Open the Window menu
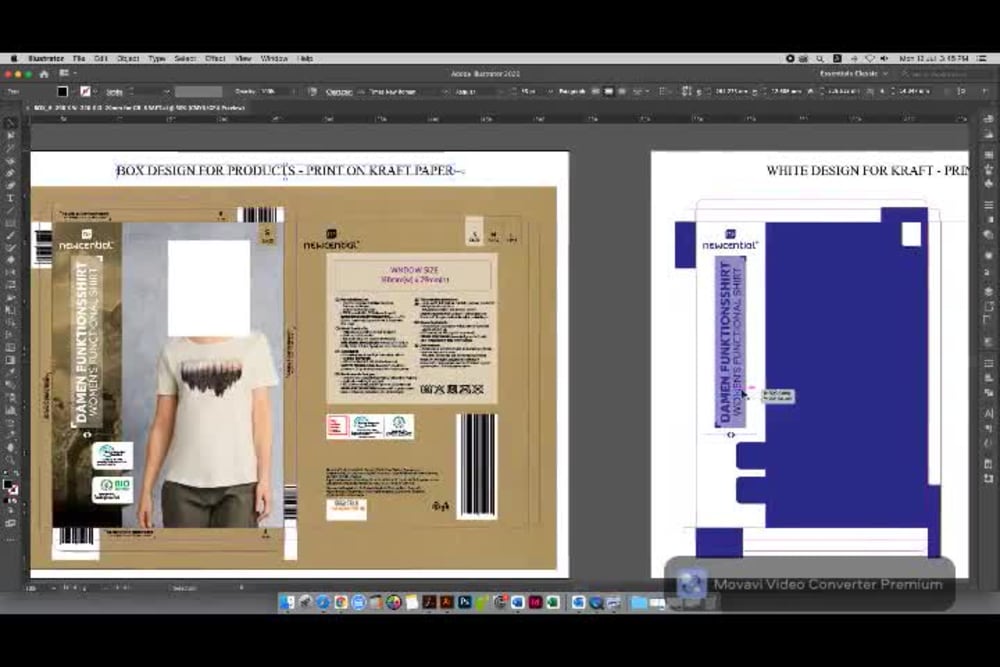 coord(274,59)
